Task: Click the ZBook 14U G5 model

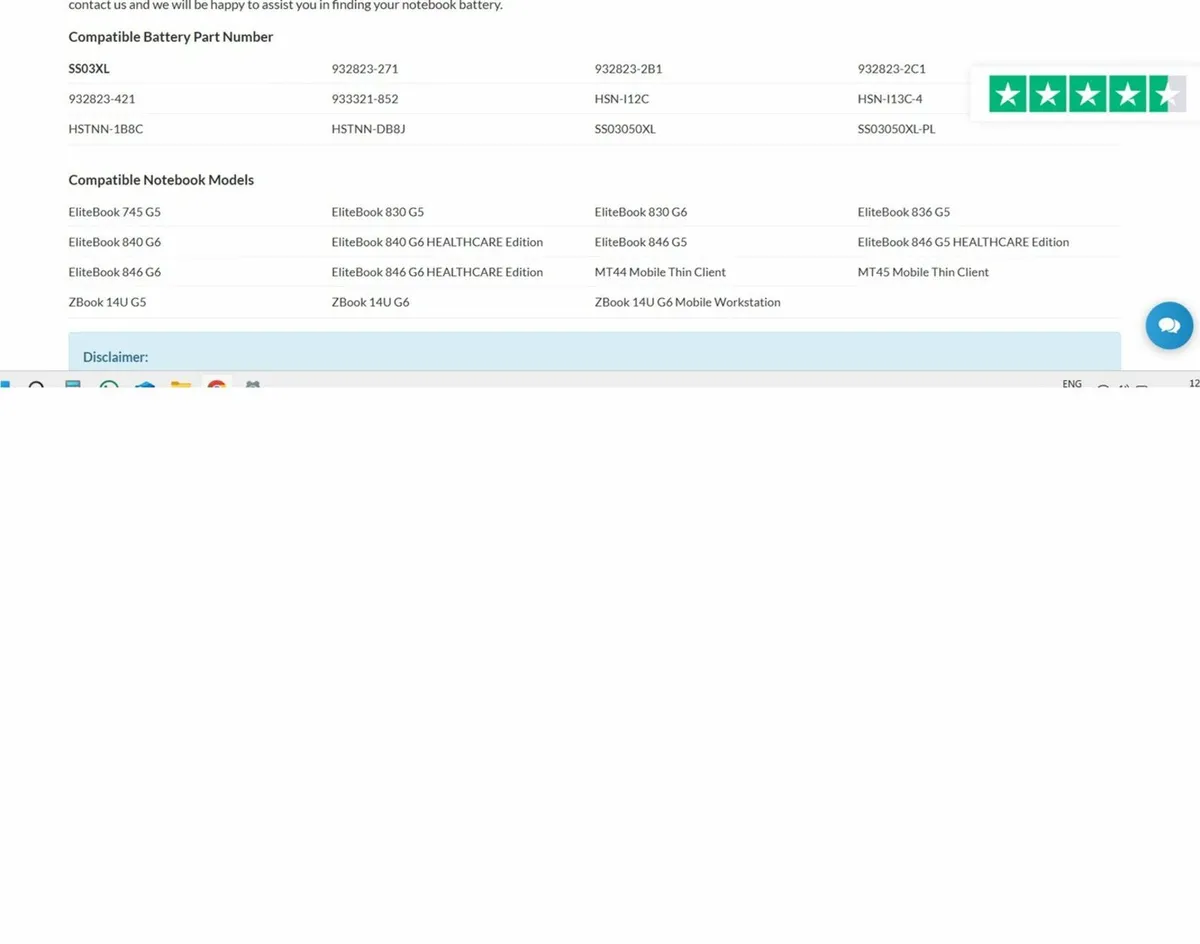Action: point(107,302)
